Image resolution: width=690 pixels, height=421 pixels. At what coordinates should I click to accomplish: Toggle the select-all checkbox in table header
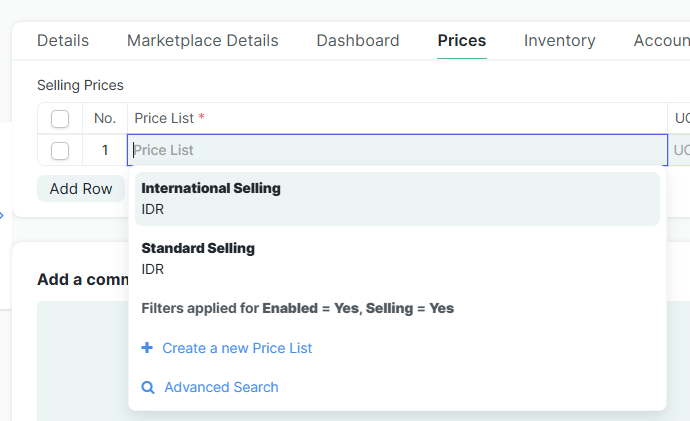click(x=60, y=119)
